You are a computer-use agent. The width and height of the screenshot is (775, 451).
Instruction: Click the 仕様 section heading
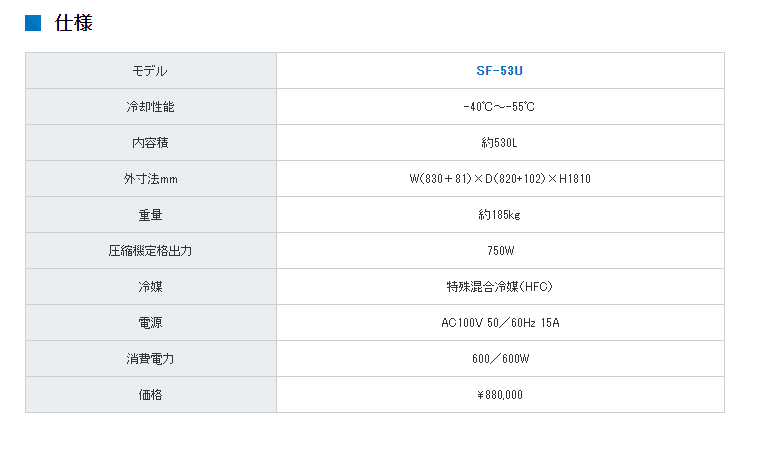coord(74,23)
